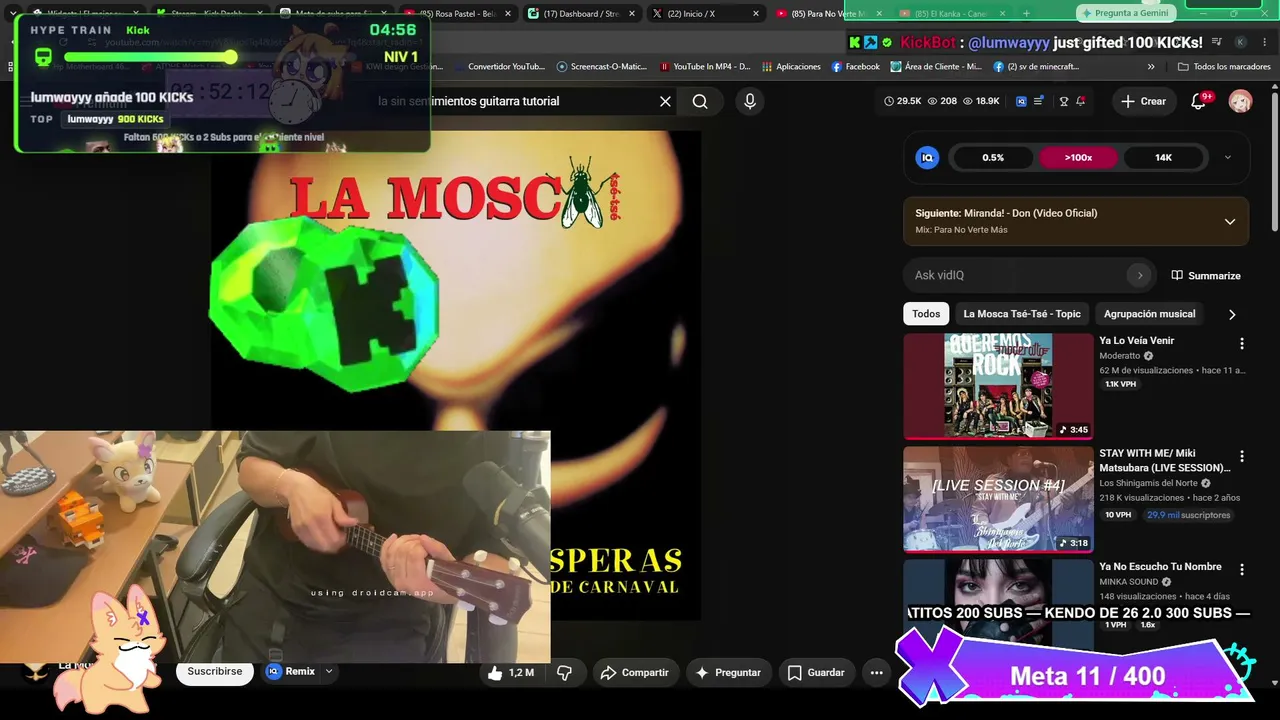Click the vidIQ trophy icon
The height and width of the screenshot is (720, 1280).
[1064, 101]
